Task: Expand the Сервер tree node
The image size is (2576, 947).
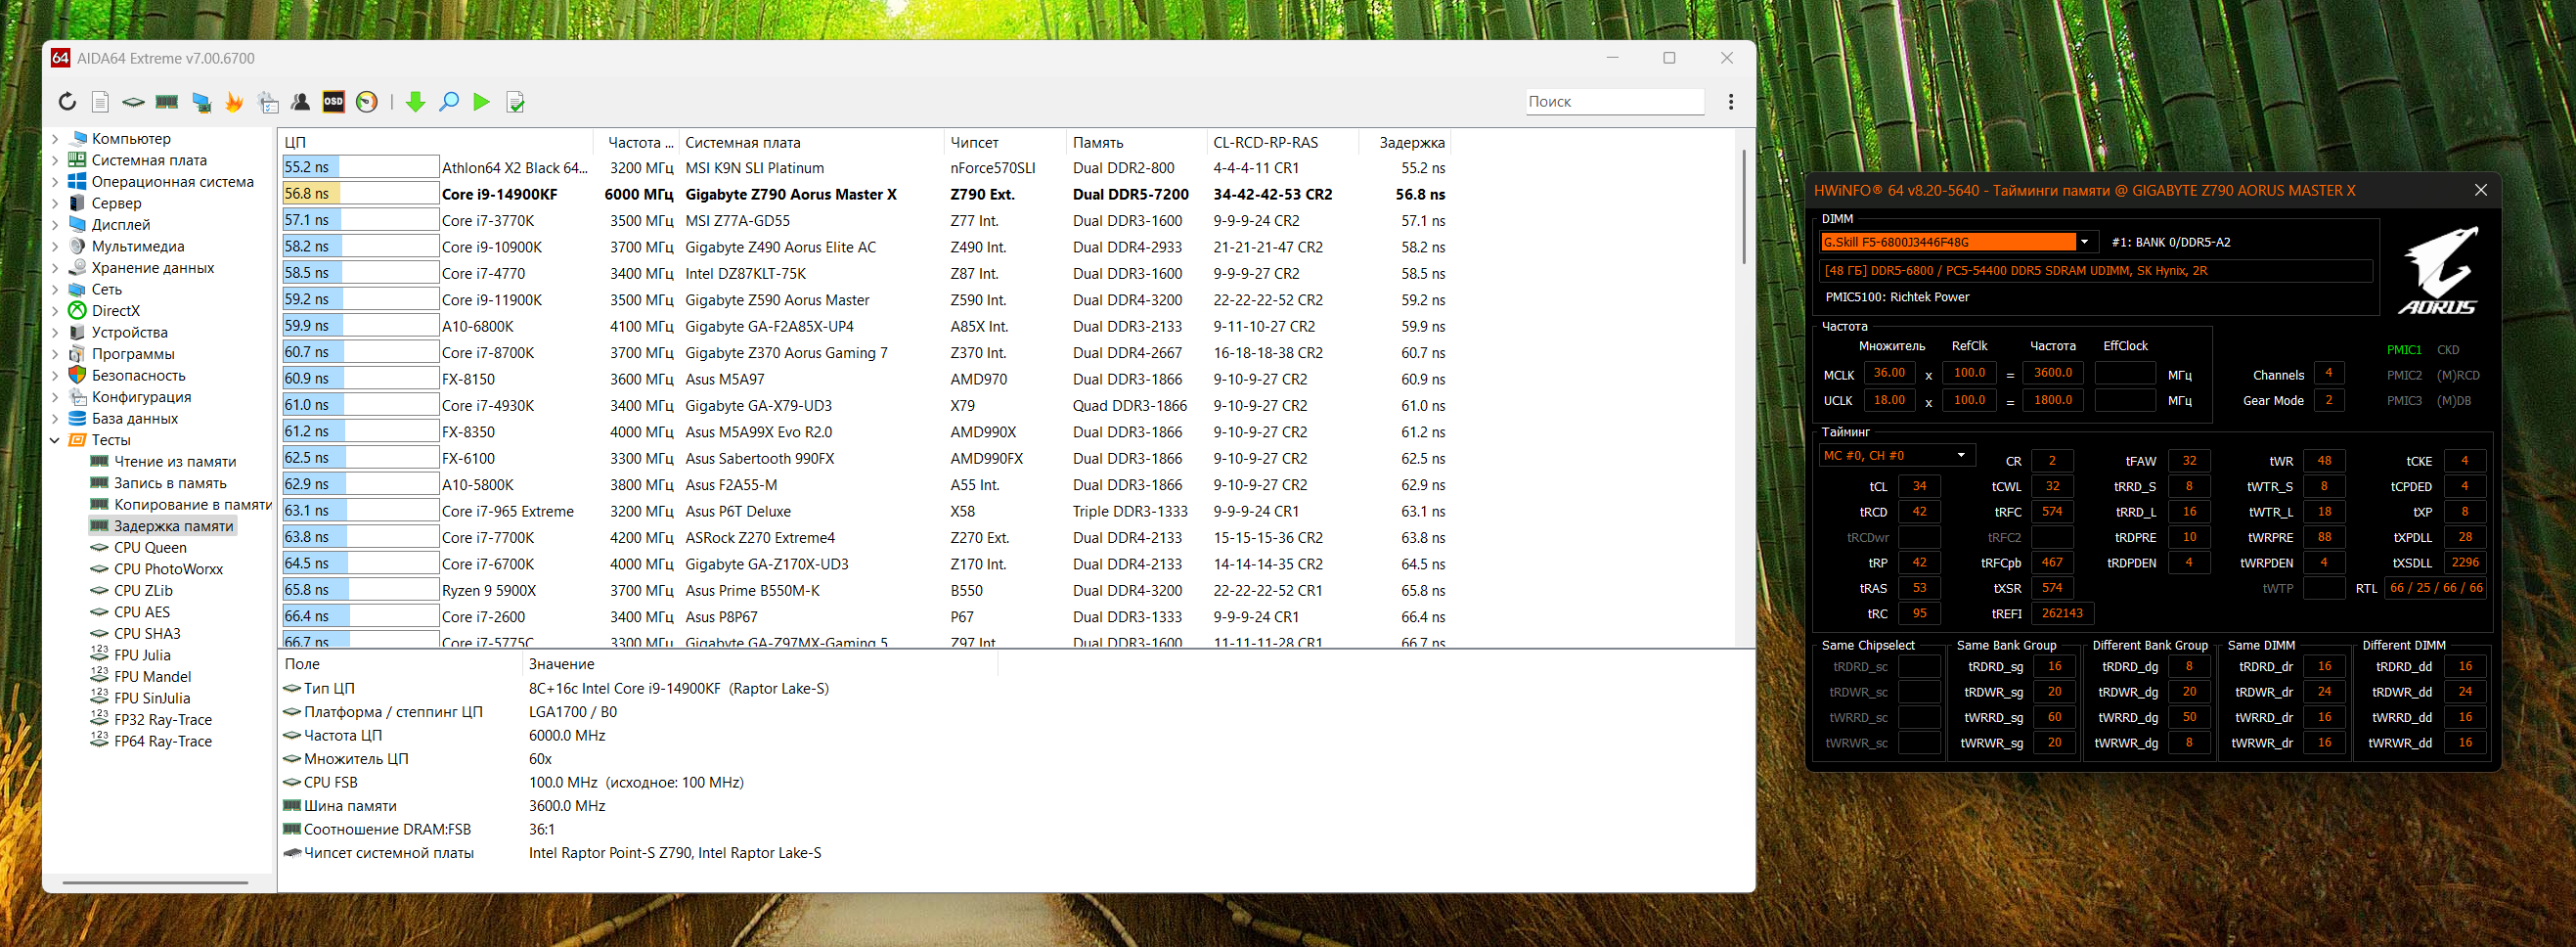Action: (x=55, y=203)
